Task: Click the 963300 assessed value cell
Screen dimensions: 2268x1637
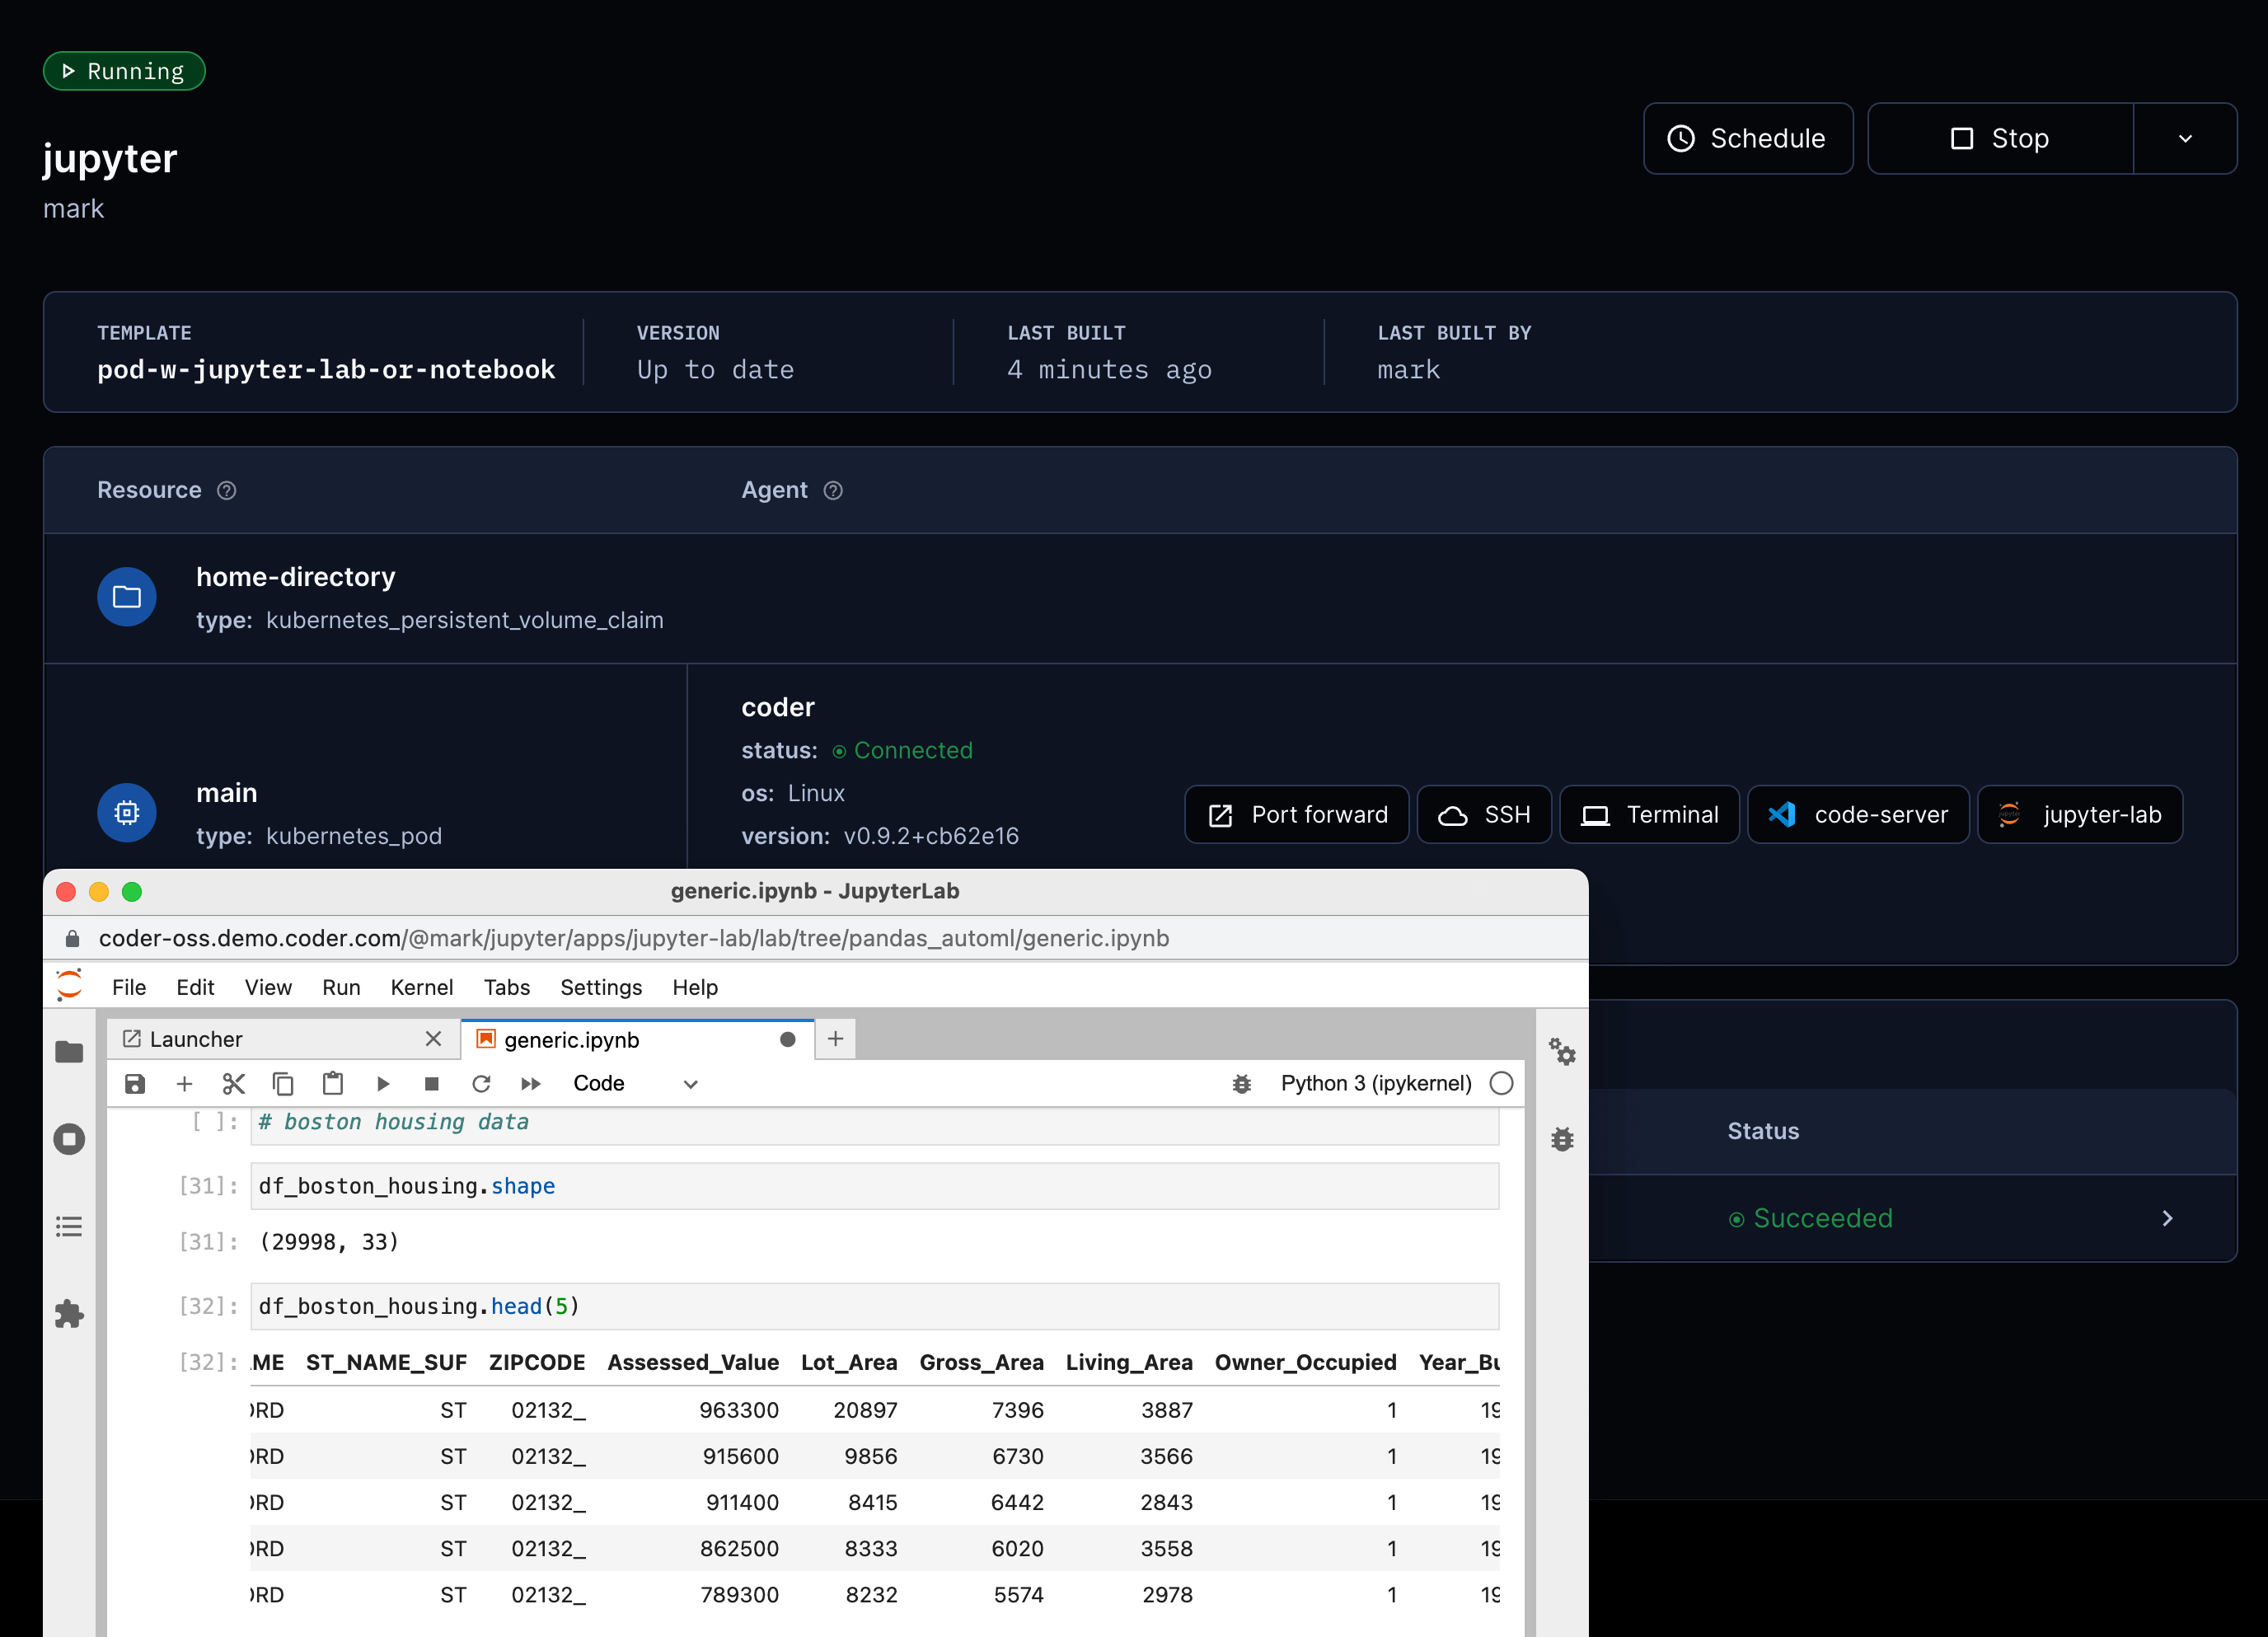Action: [x=739, y=1411]
